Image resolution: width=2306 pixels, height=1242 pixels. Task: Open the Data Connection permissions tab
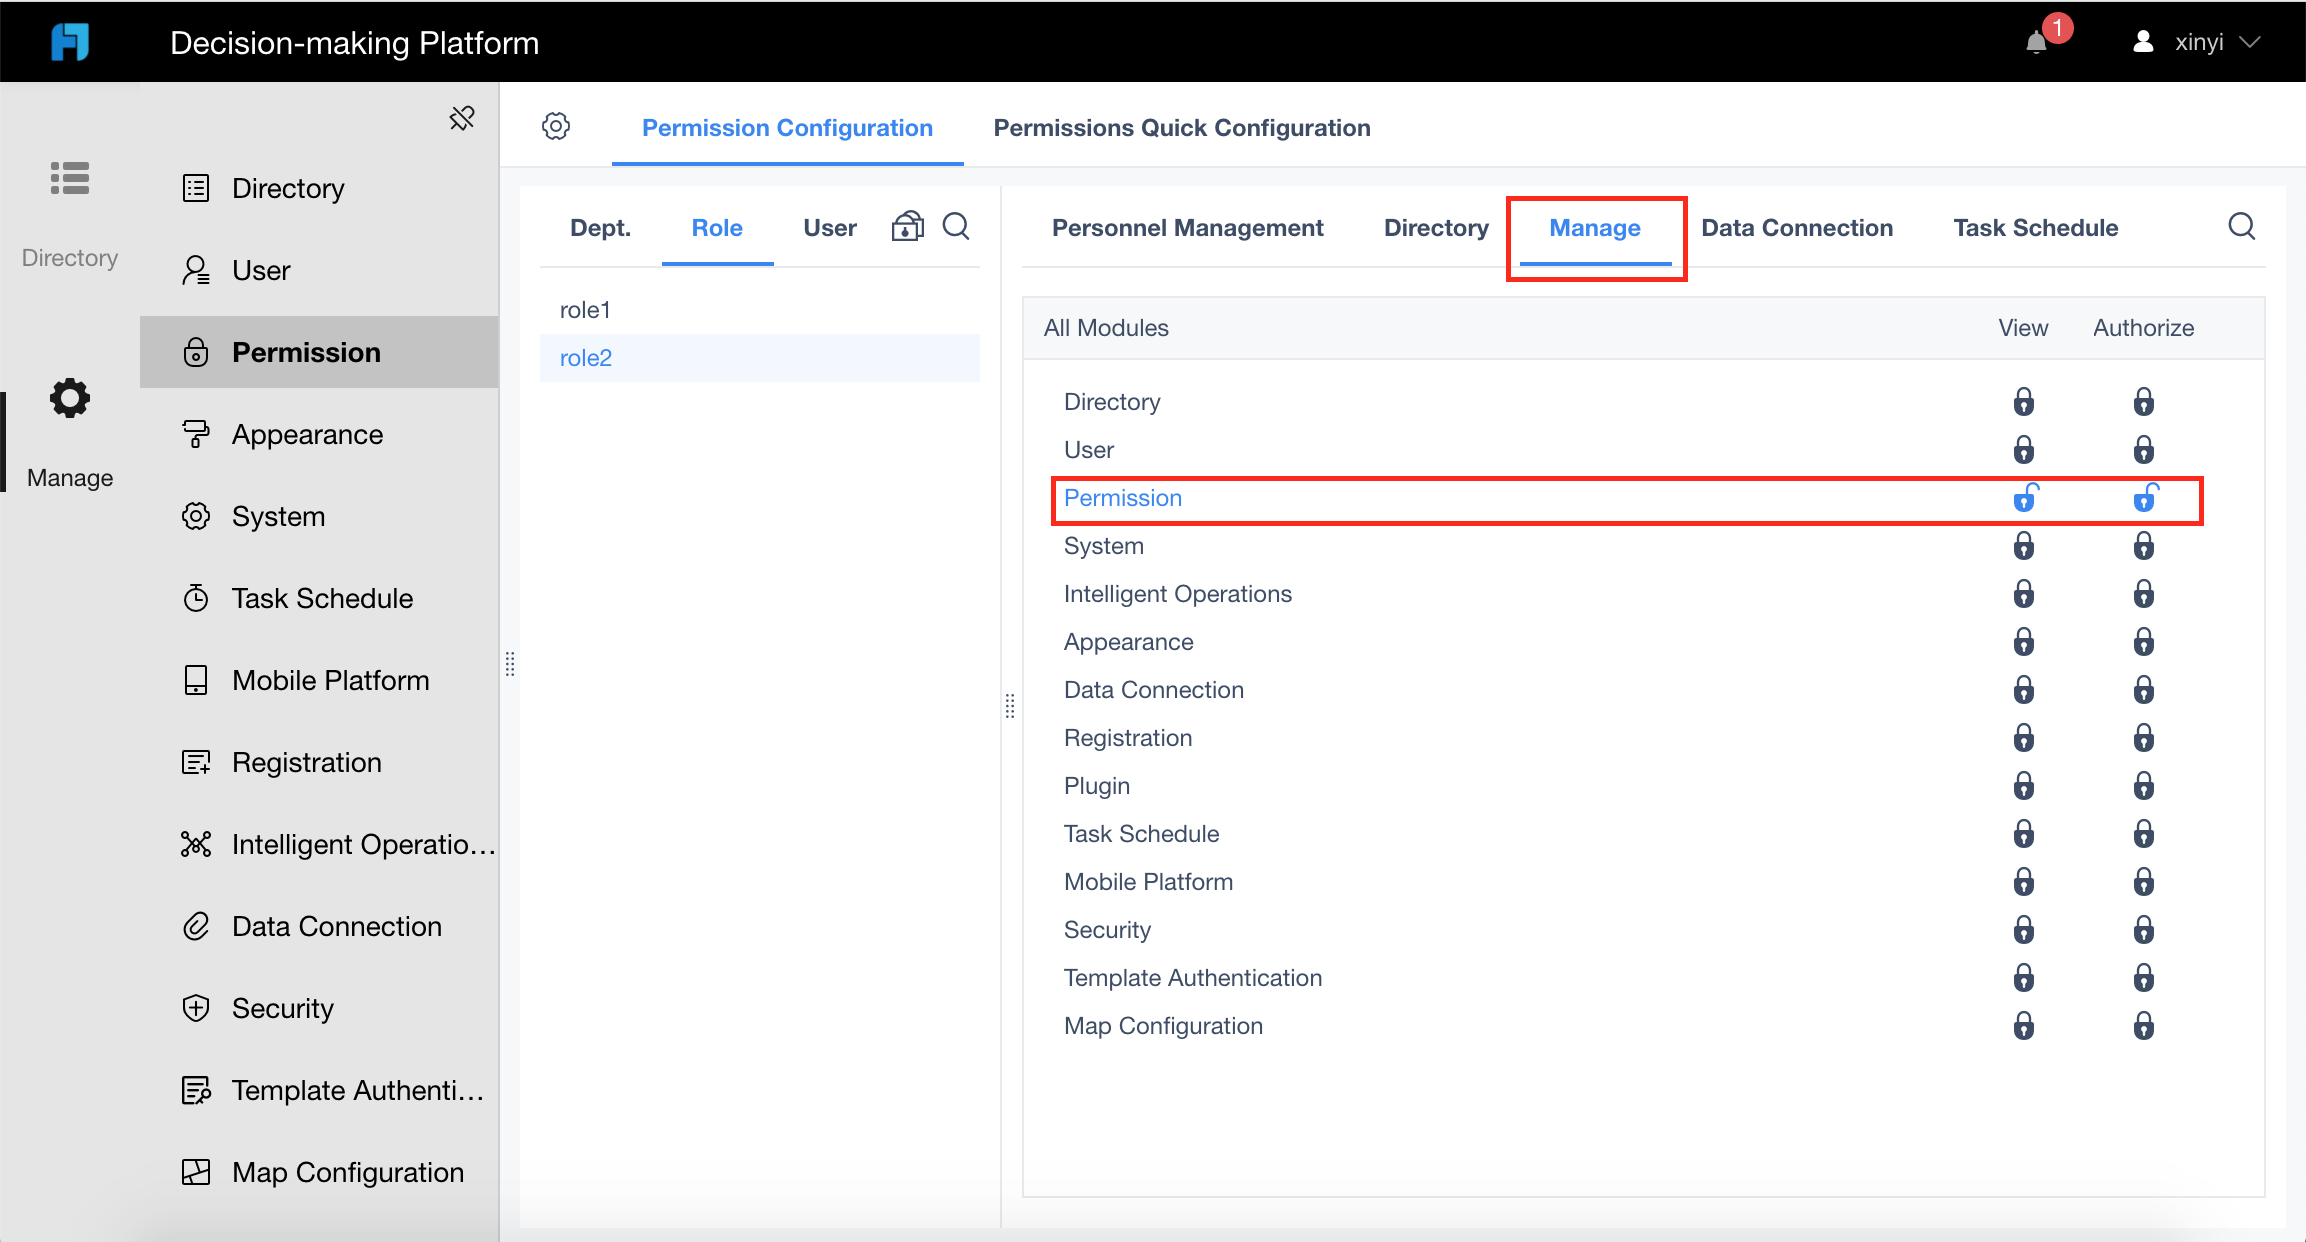tap(1797, 228)
